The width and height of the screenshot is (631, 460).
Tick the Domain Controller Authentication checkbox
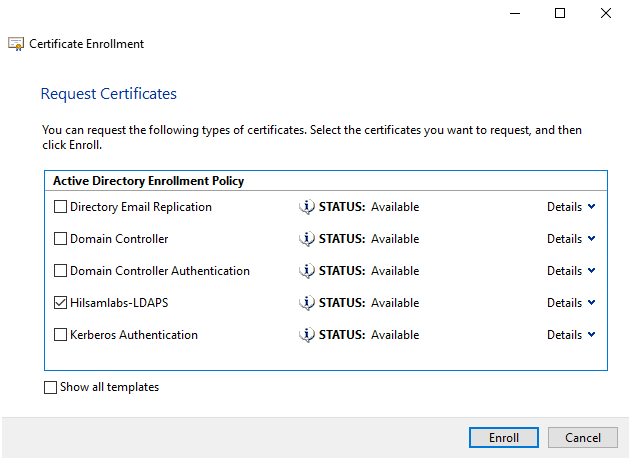60,271
